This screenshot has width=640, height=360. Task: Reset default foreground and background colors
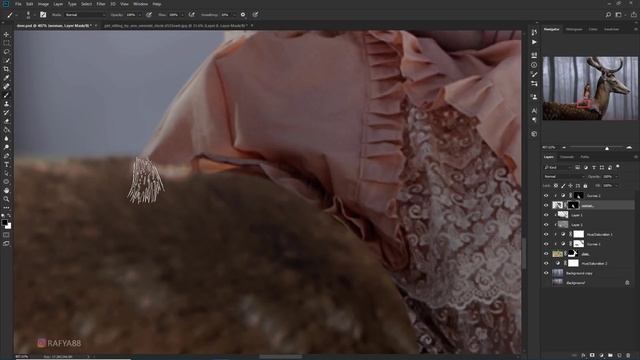tap(3, 216)
